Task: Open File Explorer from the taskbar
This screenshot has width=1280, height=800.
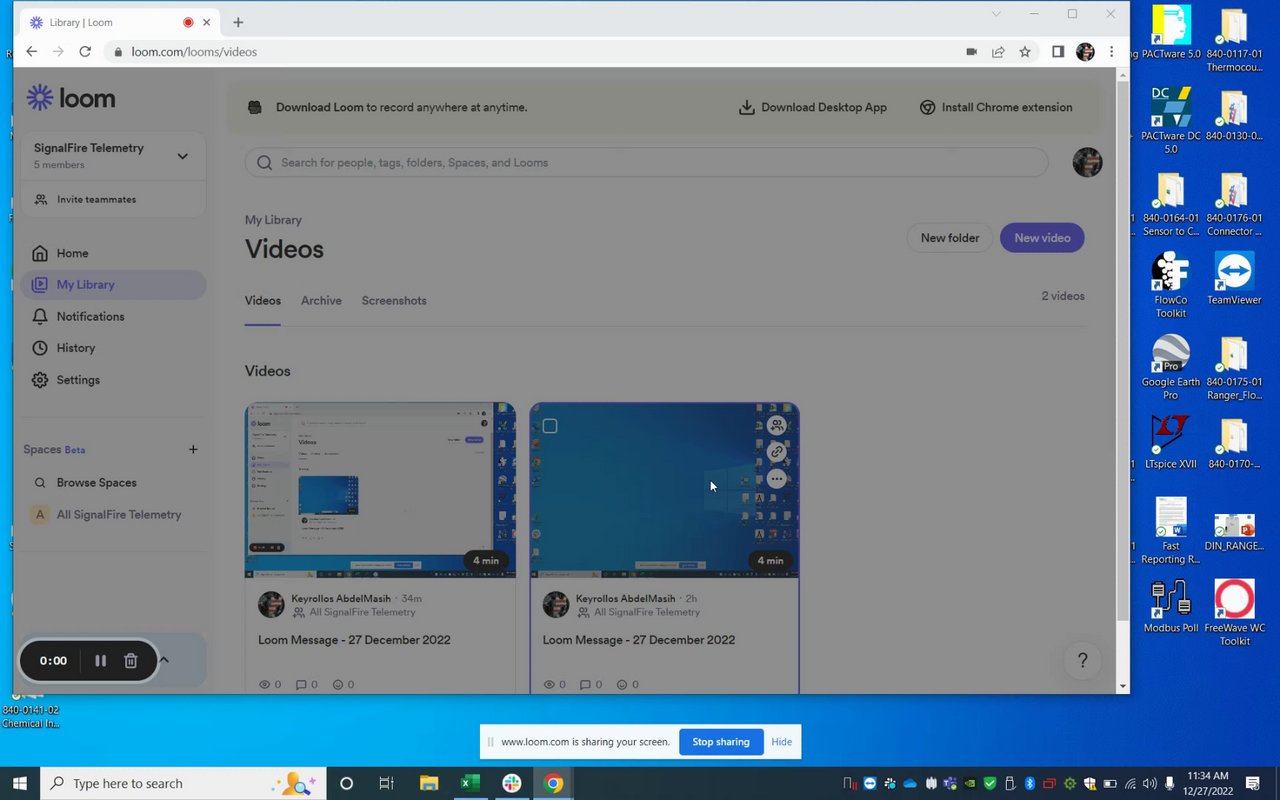Action: tap(429, 783)
